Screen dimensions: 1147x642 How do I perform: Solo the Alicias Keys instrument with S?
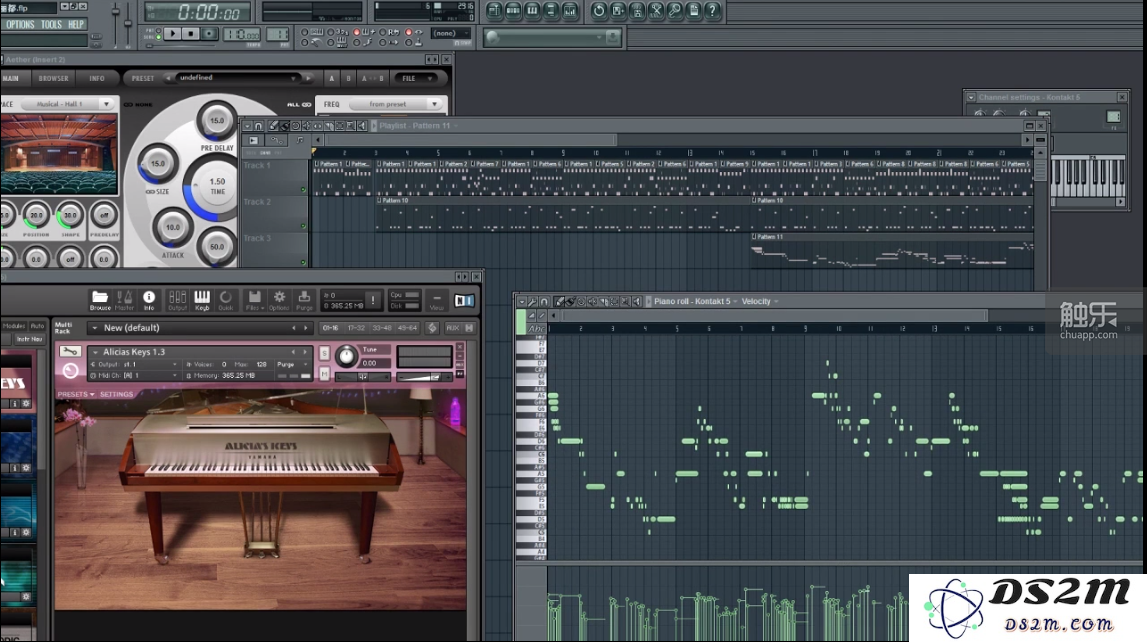325,353
